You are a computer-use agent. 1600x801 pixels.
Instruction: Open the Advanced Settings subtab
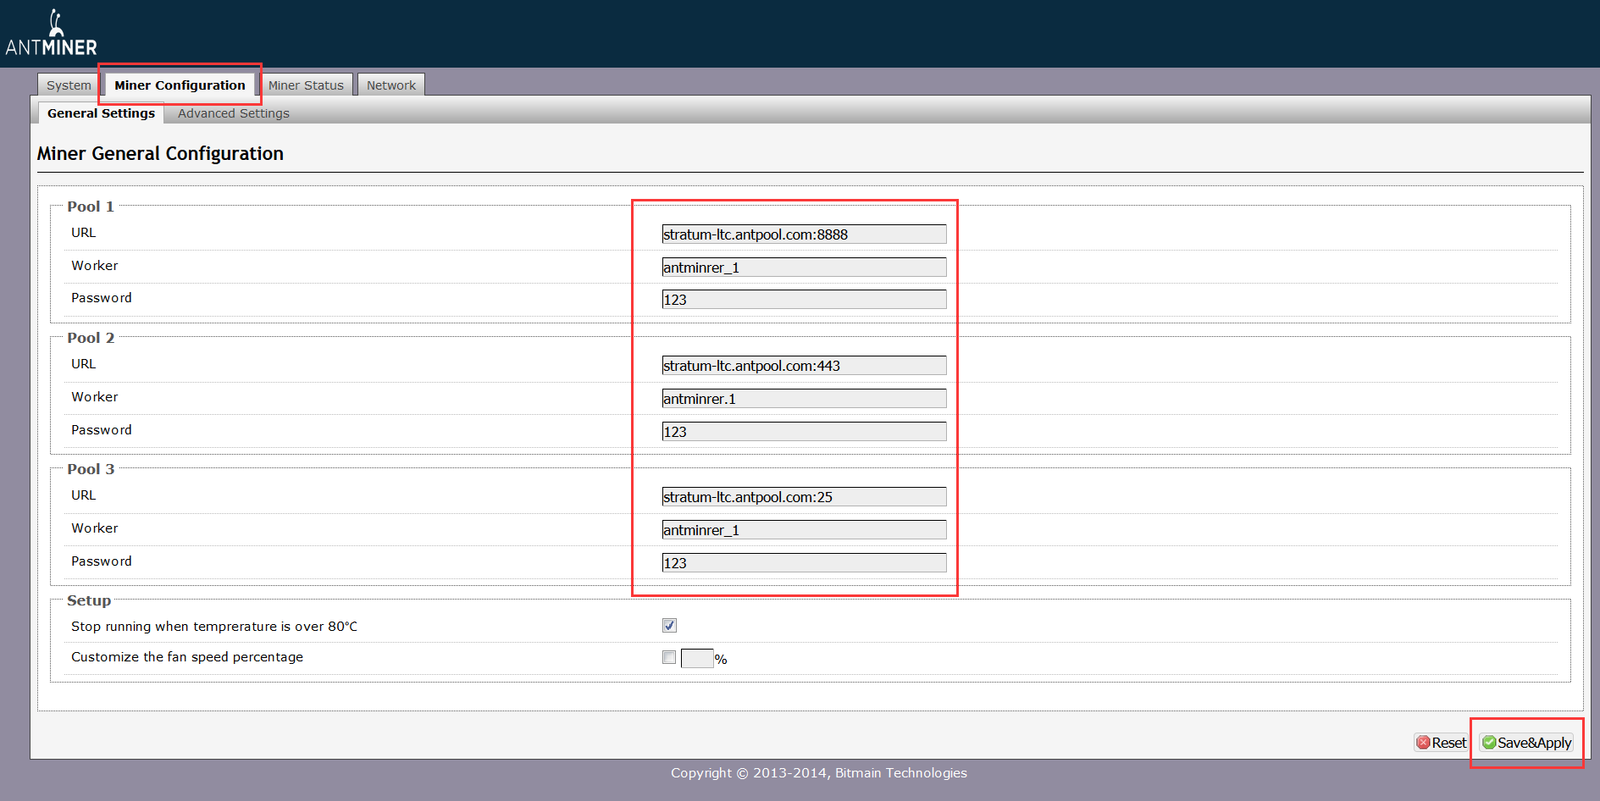(x=234, y=113)
